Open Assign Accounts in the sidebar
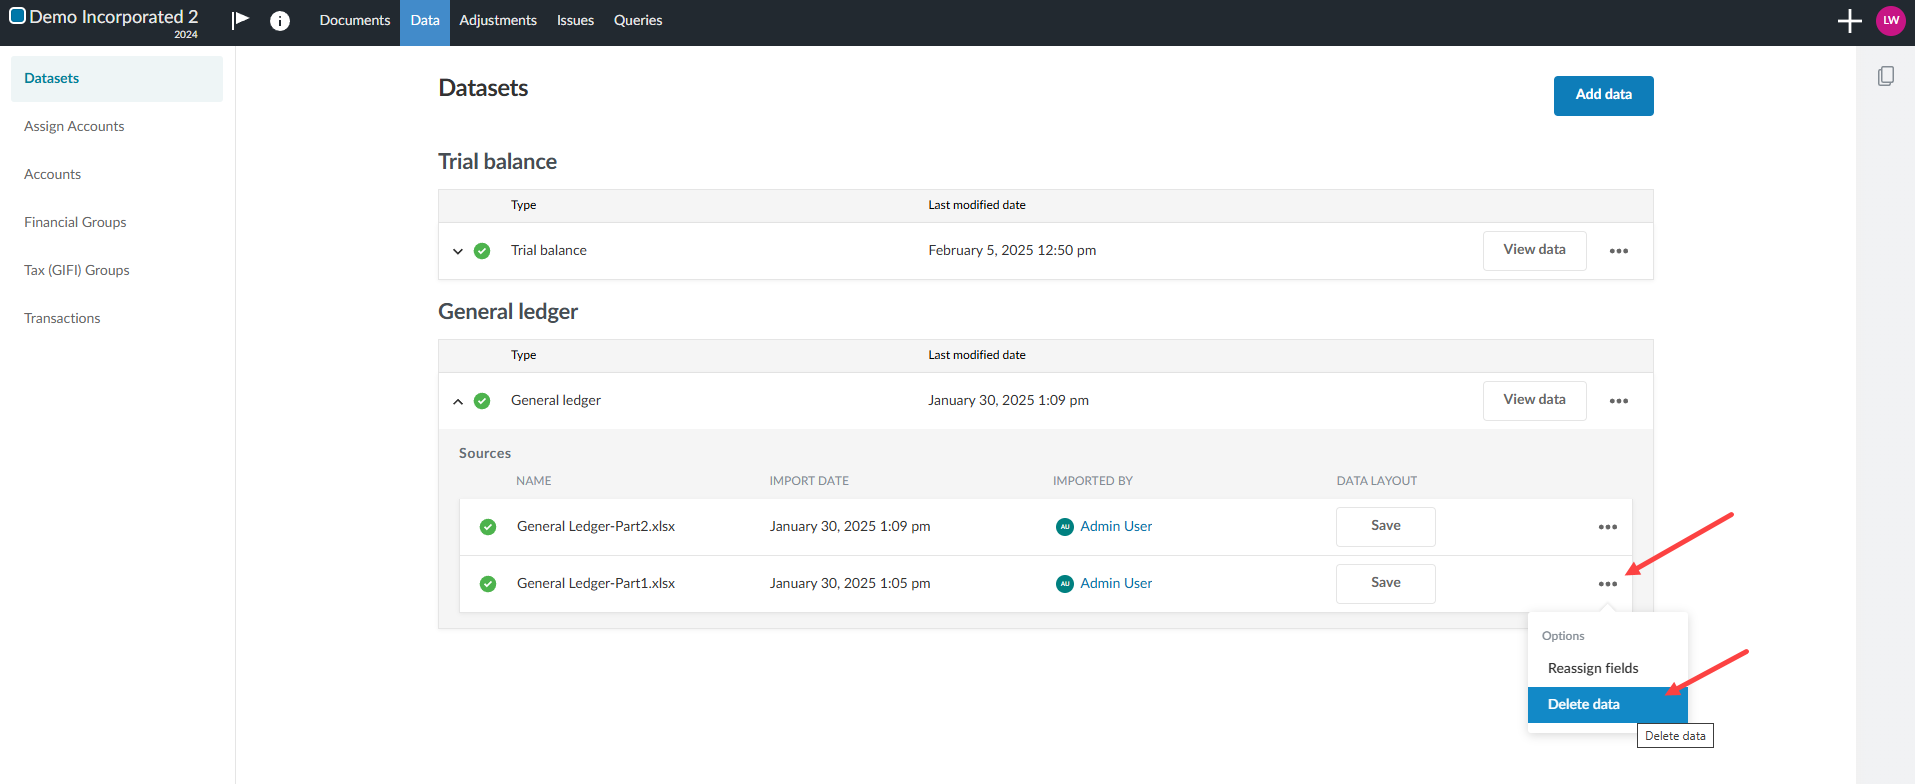 tap(74, 126)
